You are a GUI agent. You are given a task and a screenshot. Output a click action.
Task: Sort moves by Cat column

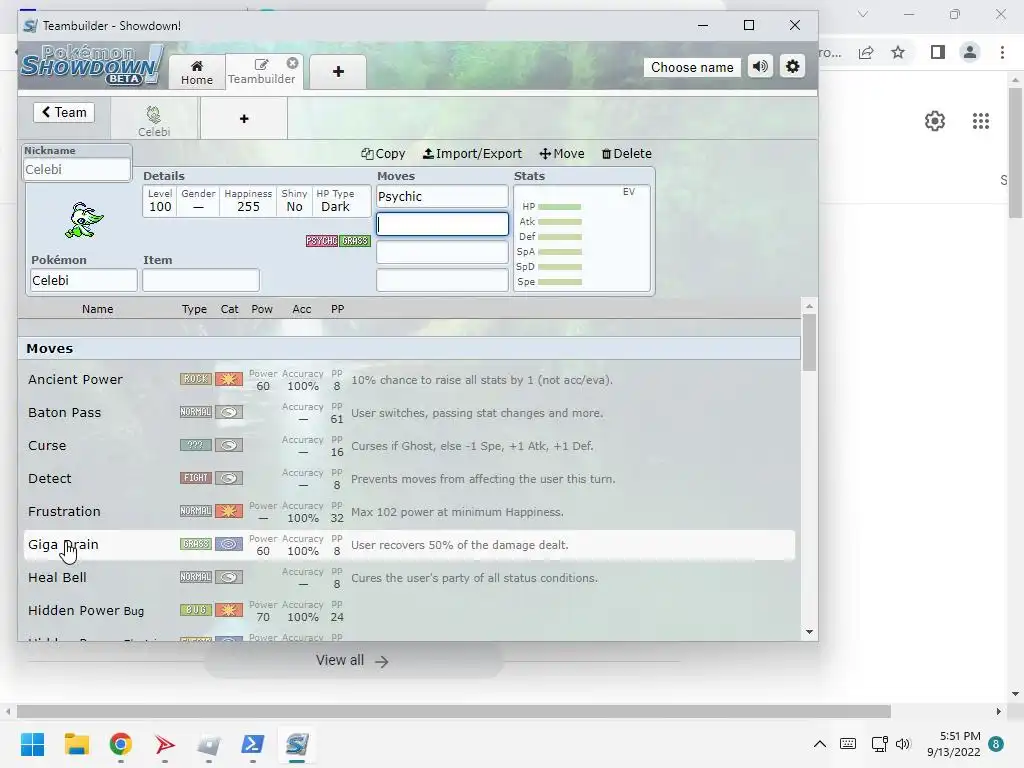229,309
